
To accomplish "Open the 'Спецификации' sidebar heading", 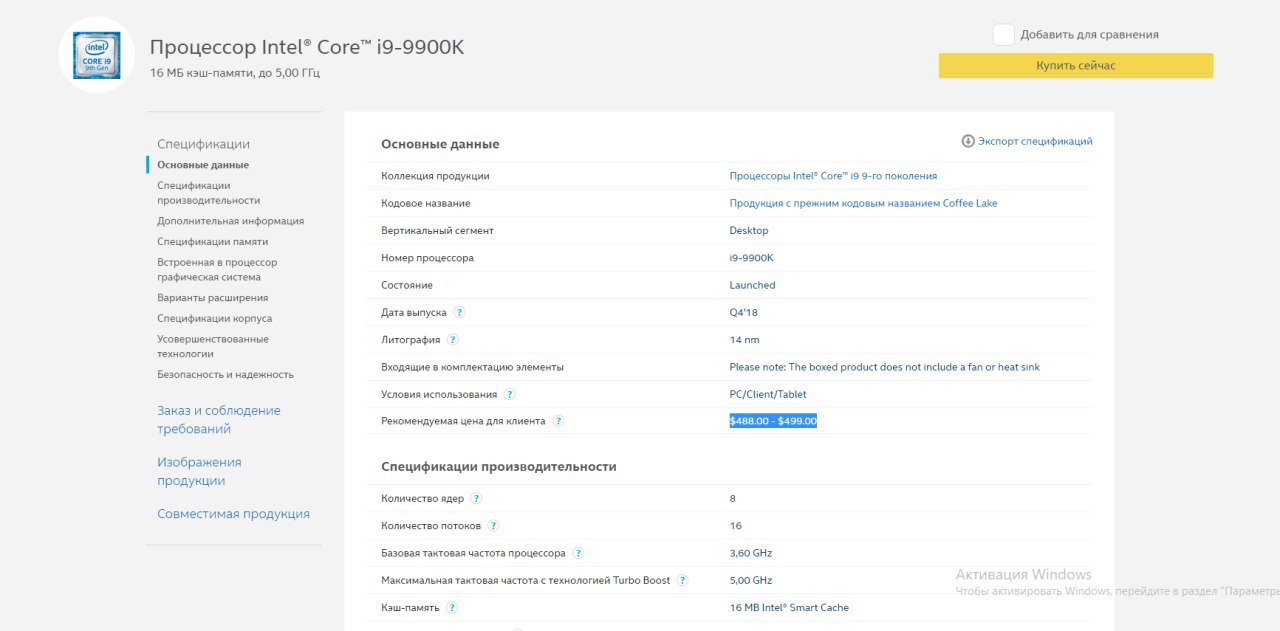I will point(203,144).
